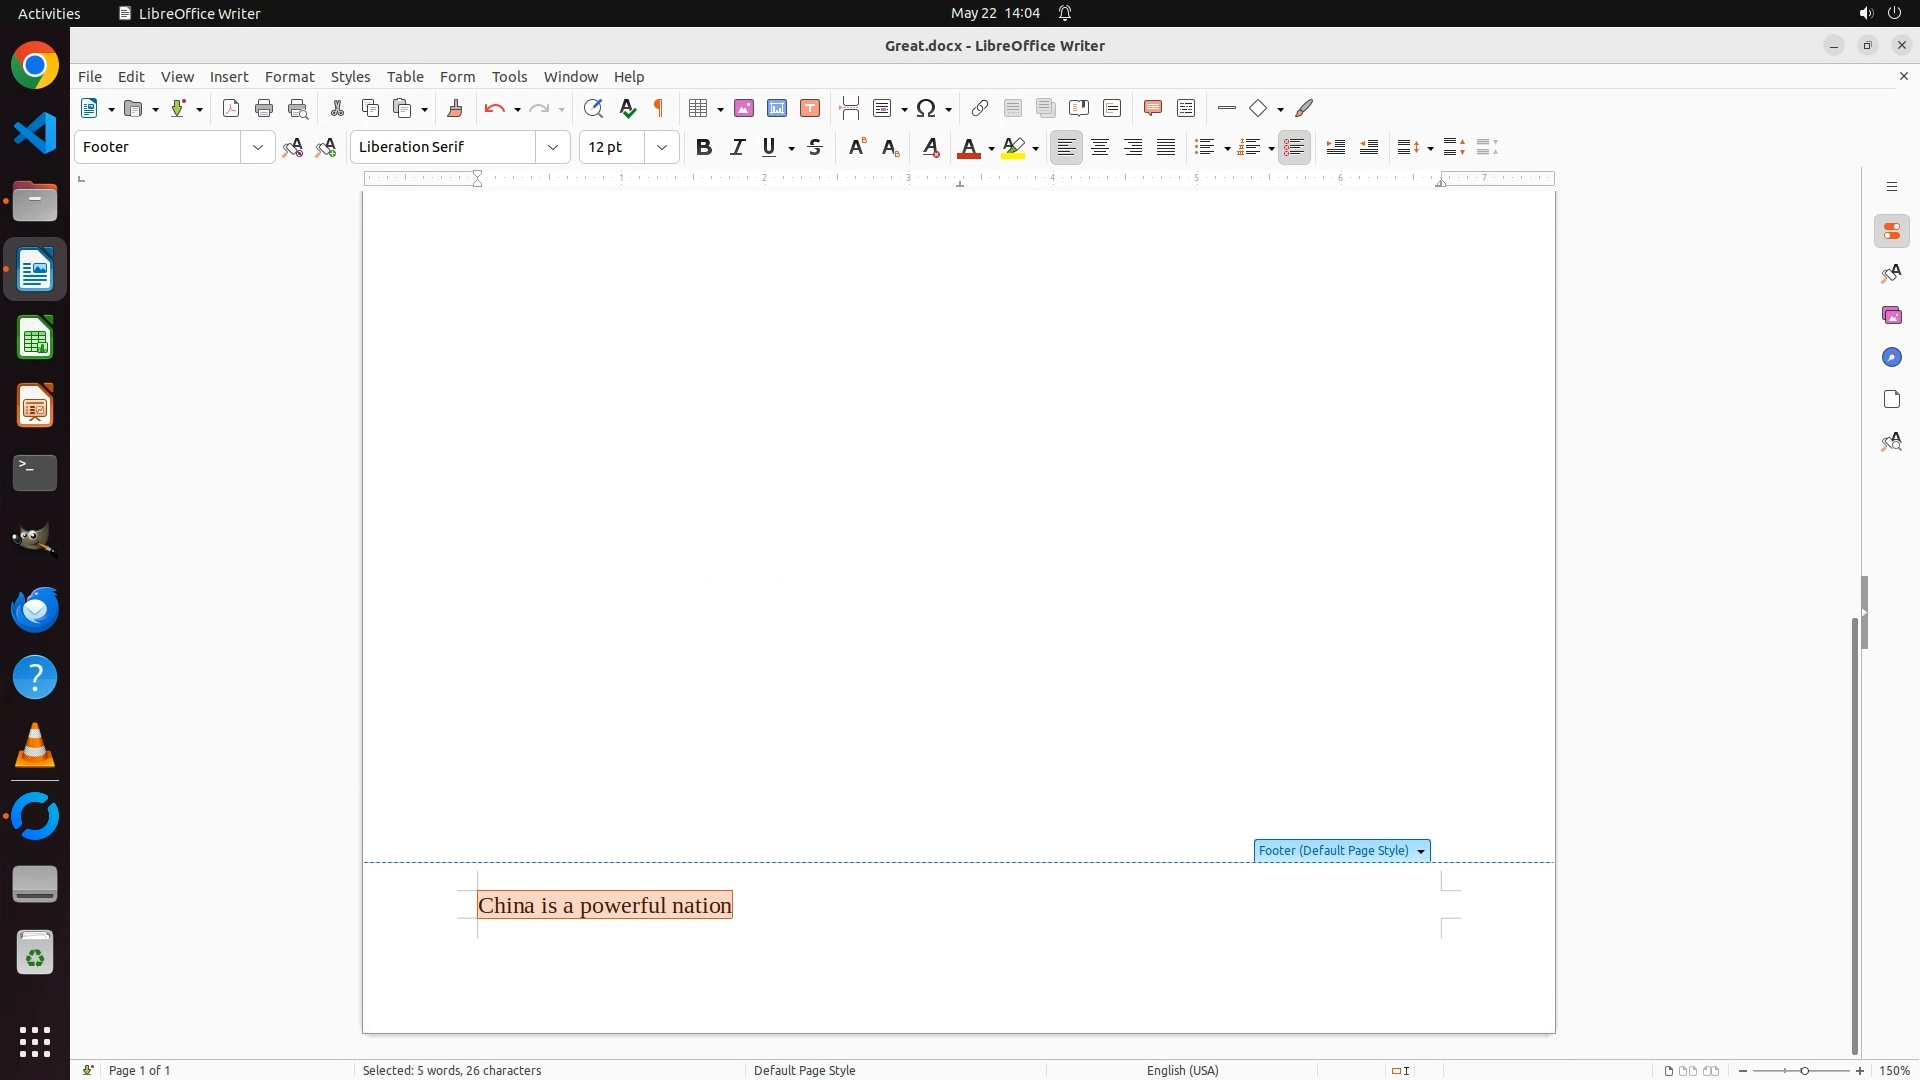Toggle formatting marks pilcrow button
The width and height of the screenshot is (1920, 1080).
point(659,109)
